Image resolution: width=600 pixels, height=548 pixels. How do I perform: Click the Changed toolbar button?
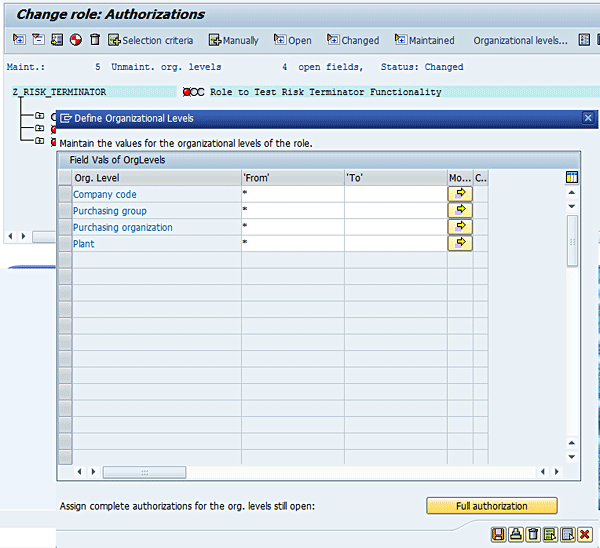pyautogui.click(x=353, y=40)
